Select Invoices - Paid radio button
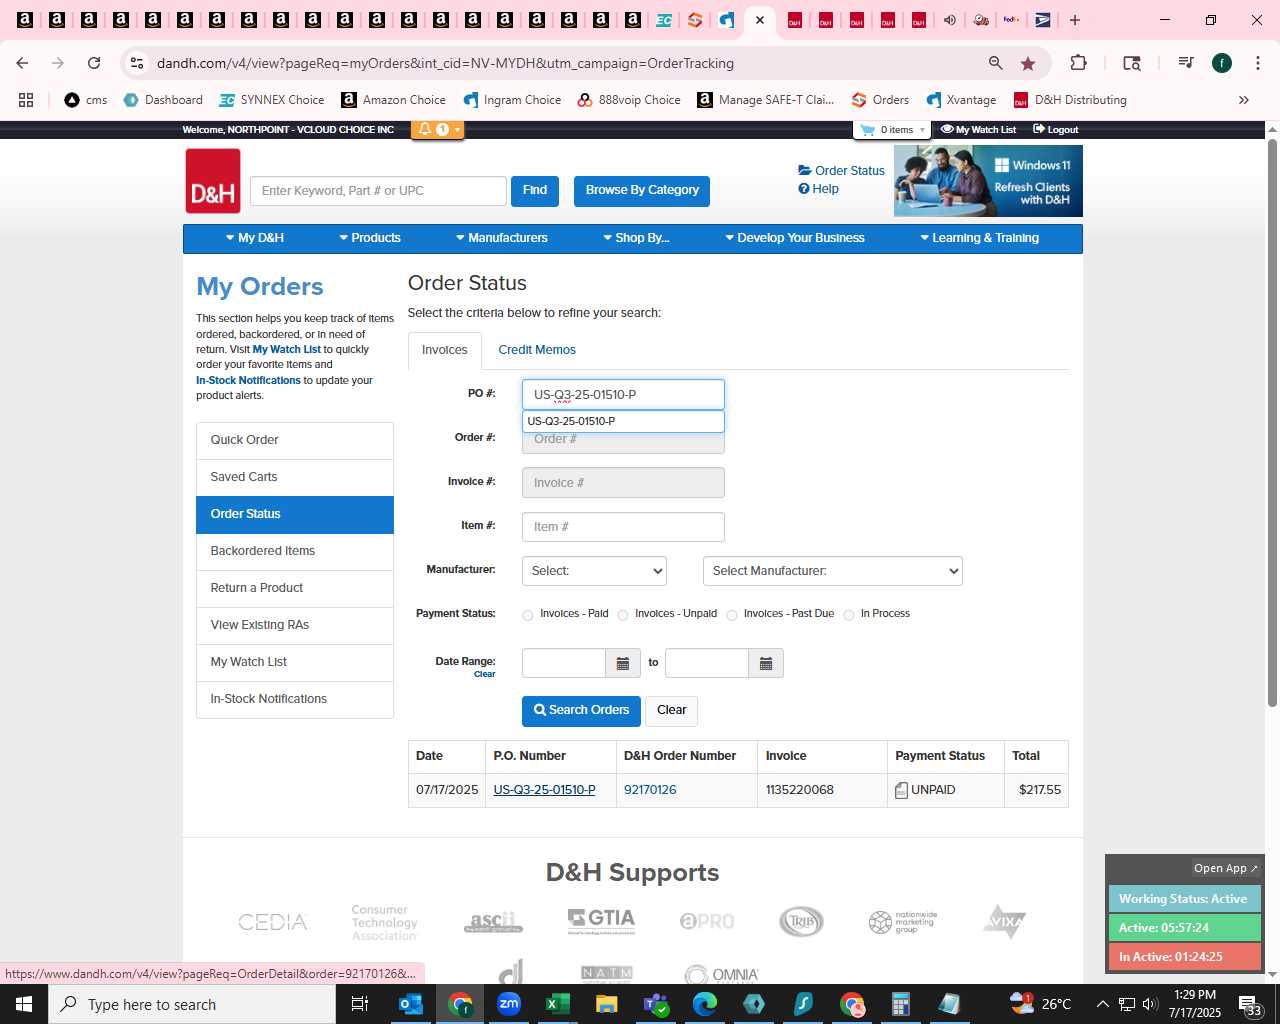 coord(528,615)
